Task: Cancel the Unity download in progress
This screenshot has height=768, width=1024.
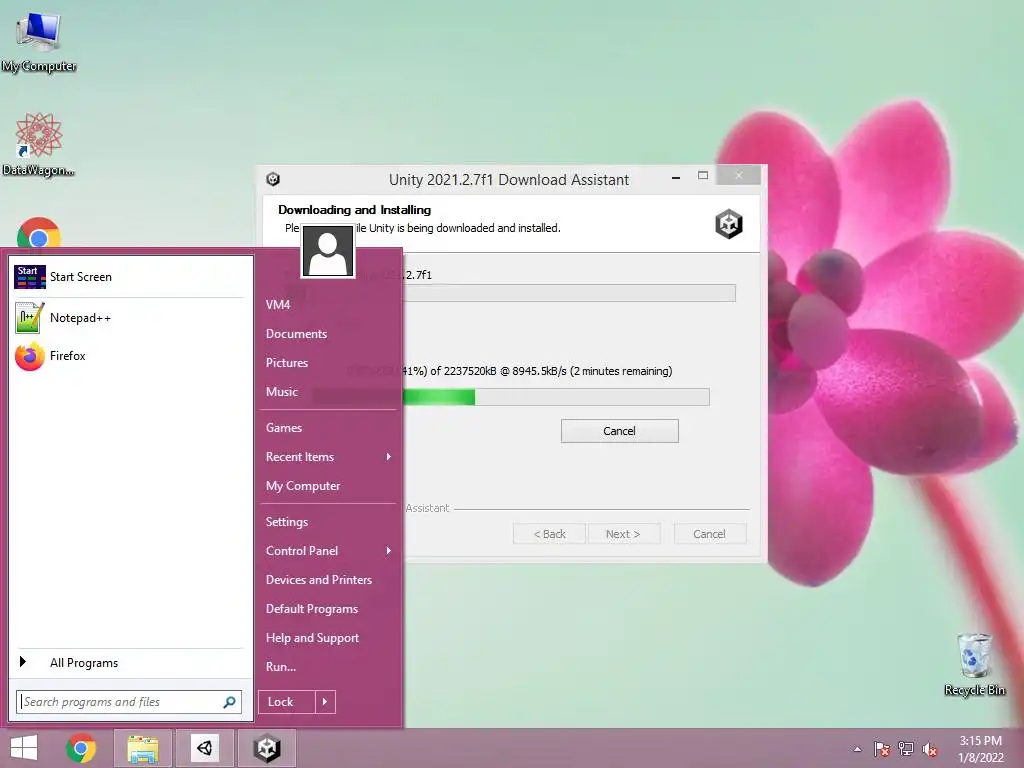Action: click(619, 431)
